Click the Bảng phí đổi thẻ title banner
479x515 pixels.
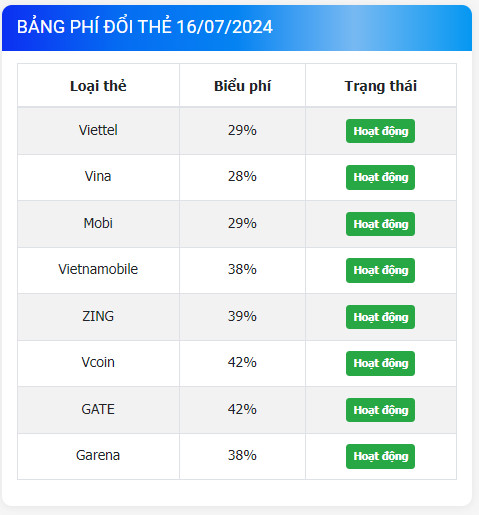pos(237,28)
